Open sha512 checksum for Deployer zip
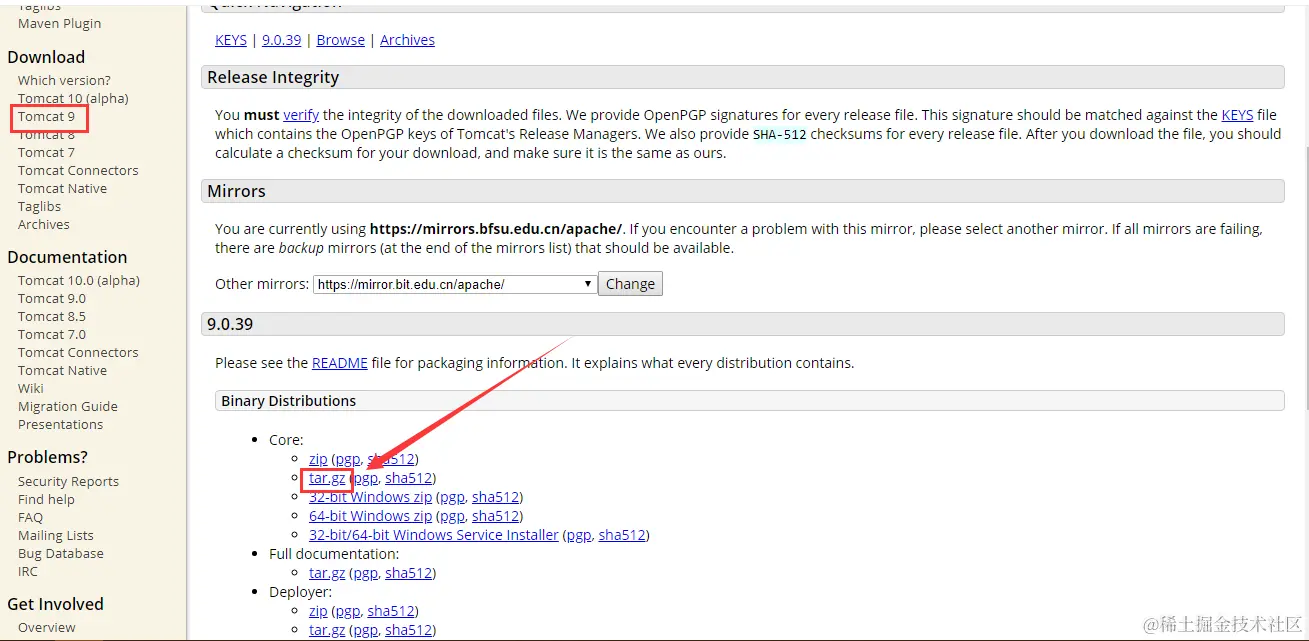Viewport: 1309px width, 641px height. tap(390, 611)
